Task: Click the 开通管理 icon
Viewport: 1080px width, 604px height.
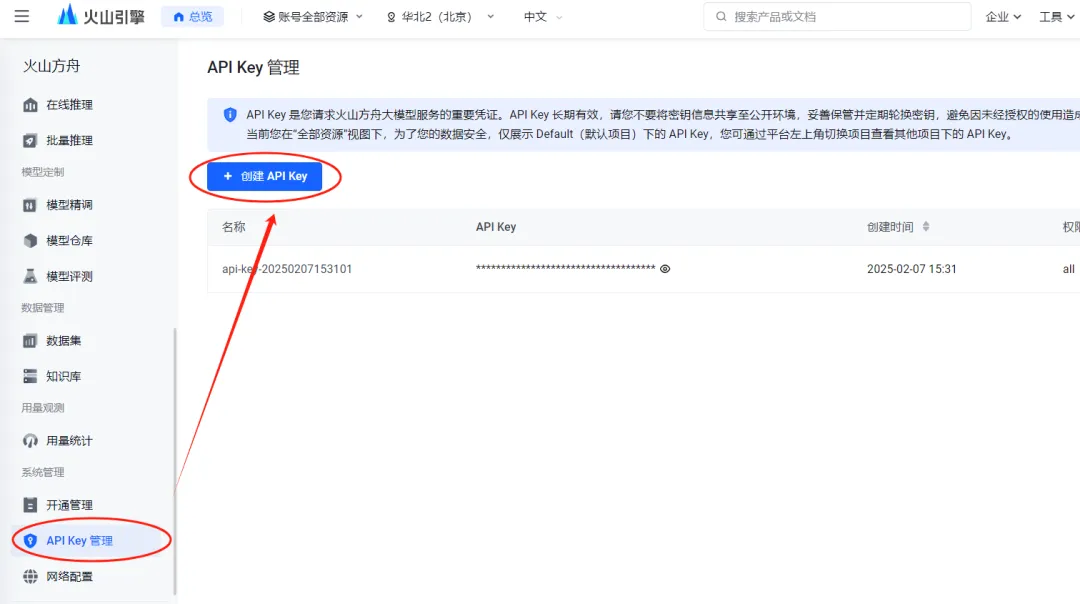Action: [x=30, y=505]
